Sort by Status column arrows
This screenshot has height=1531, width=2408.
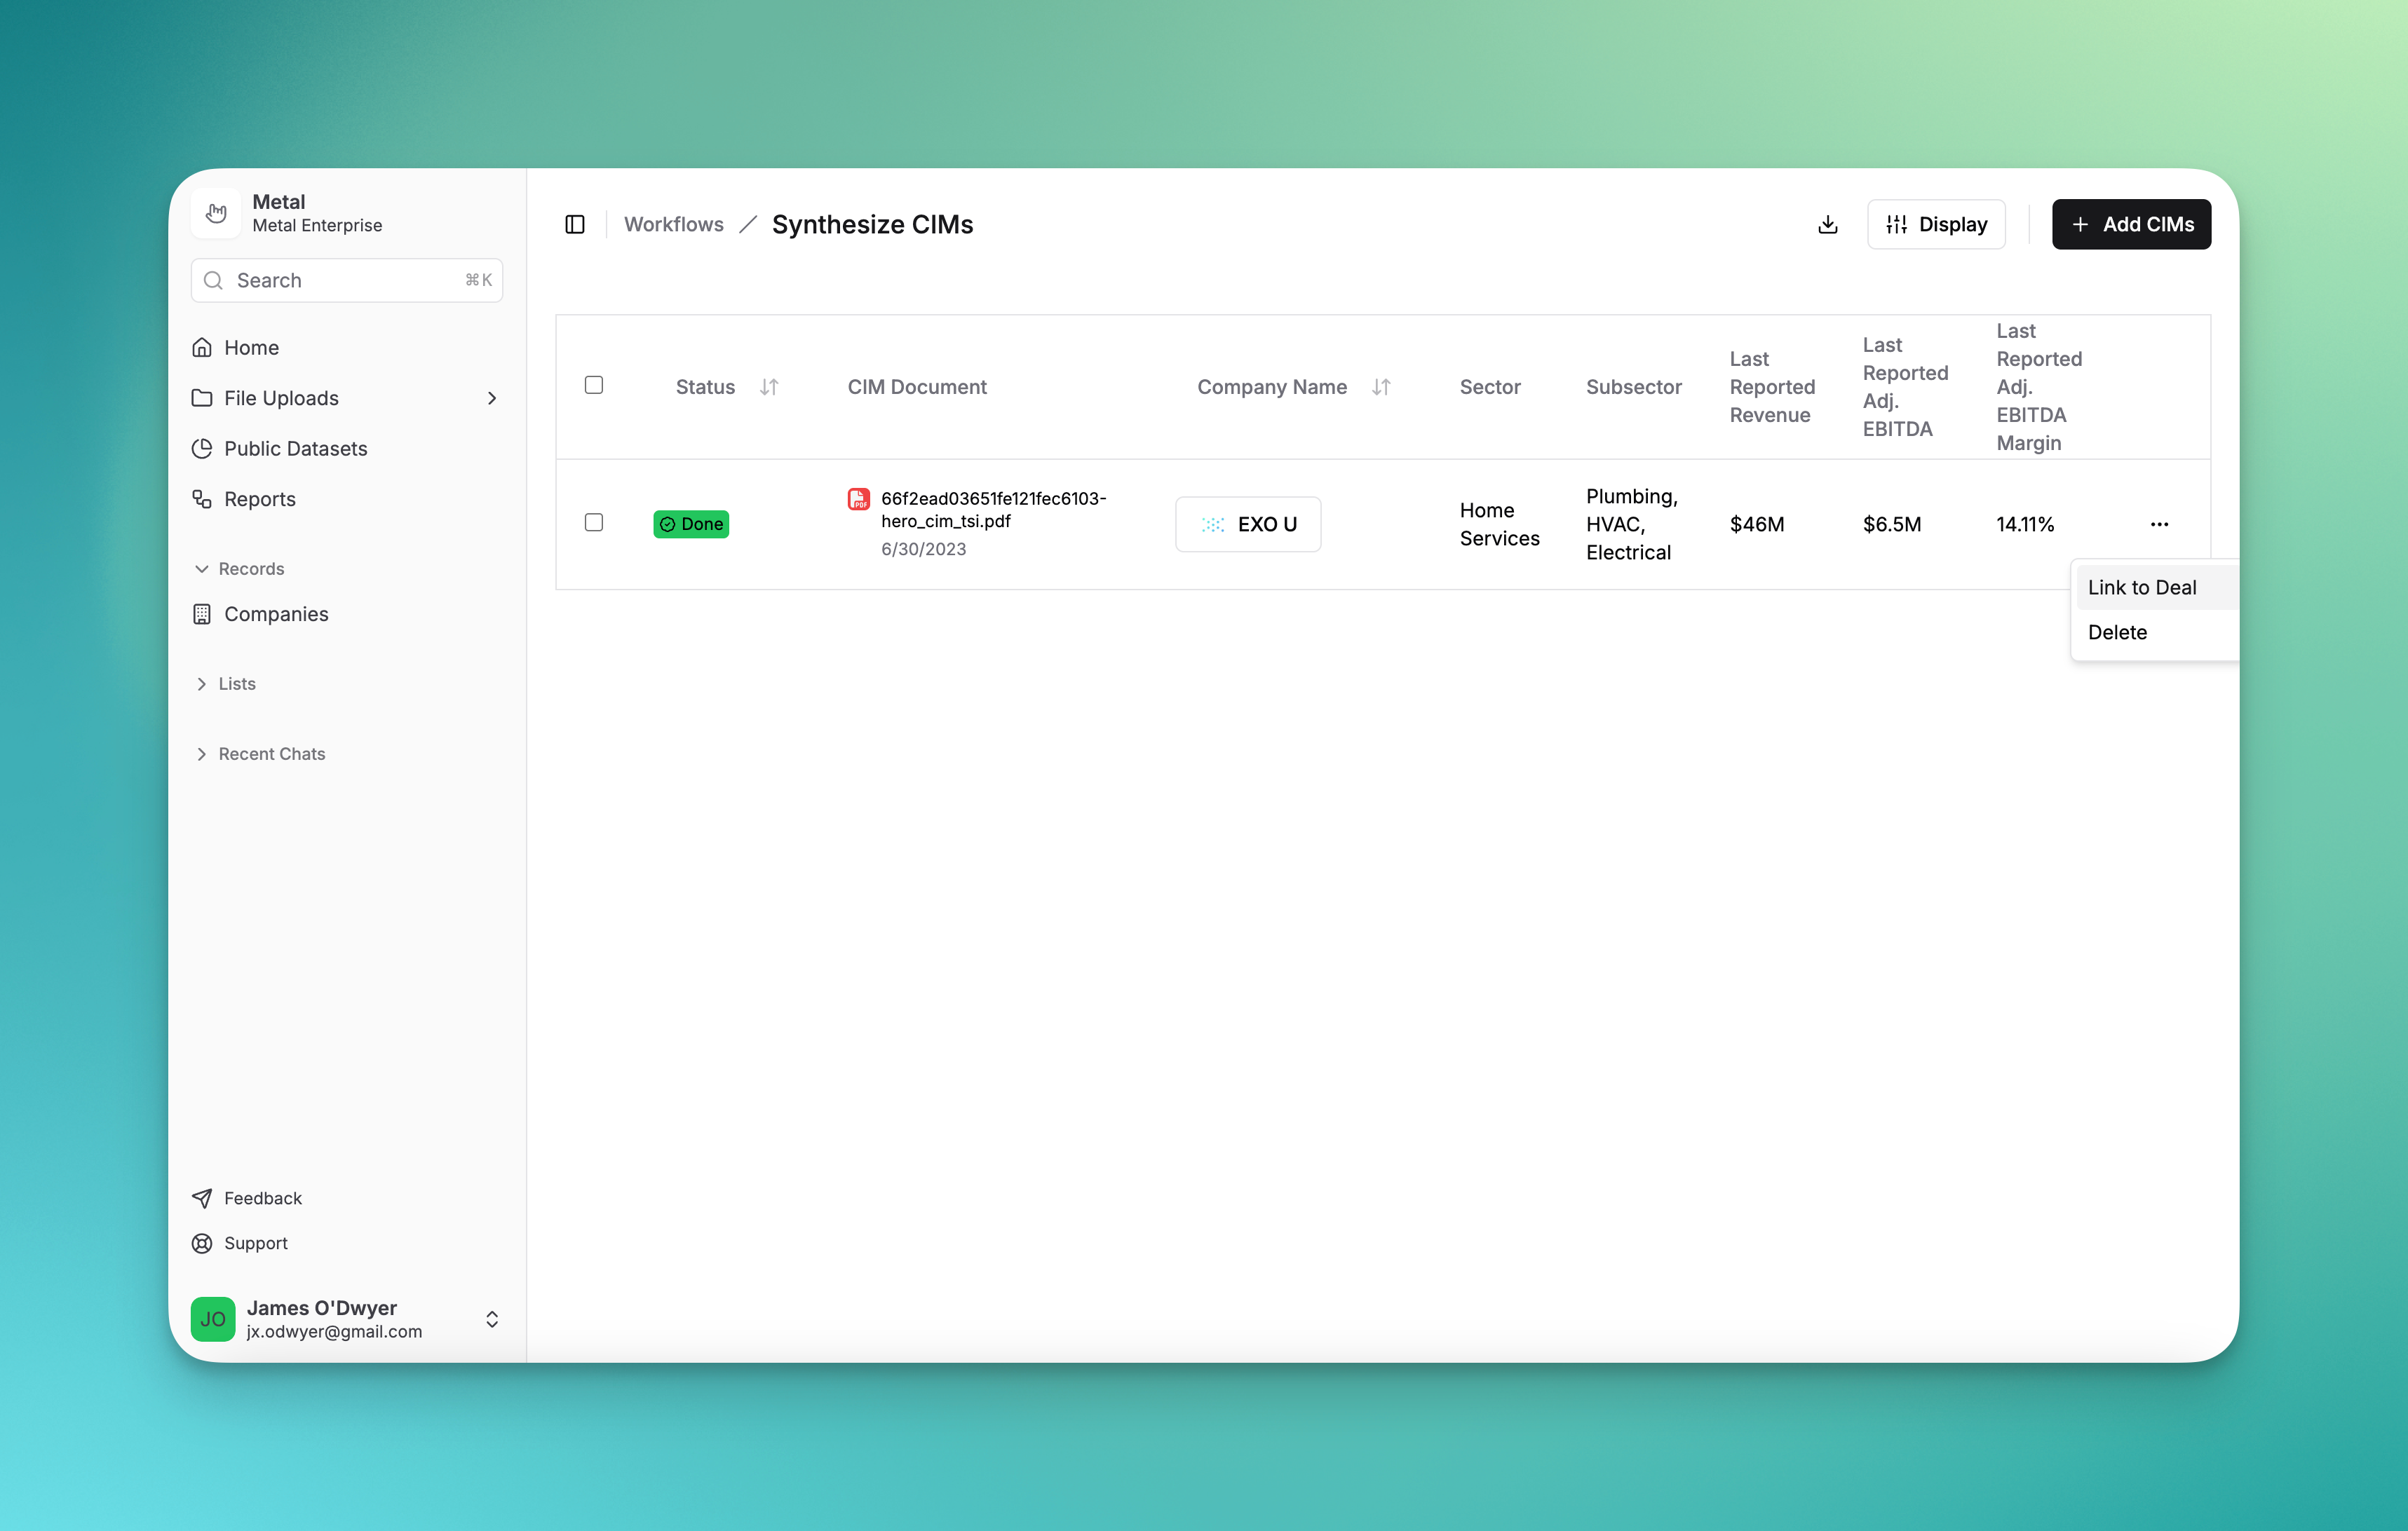tap(768, 387)
